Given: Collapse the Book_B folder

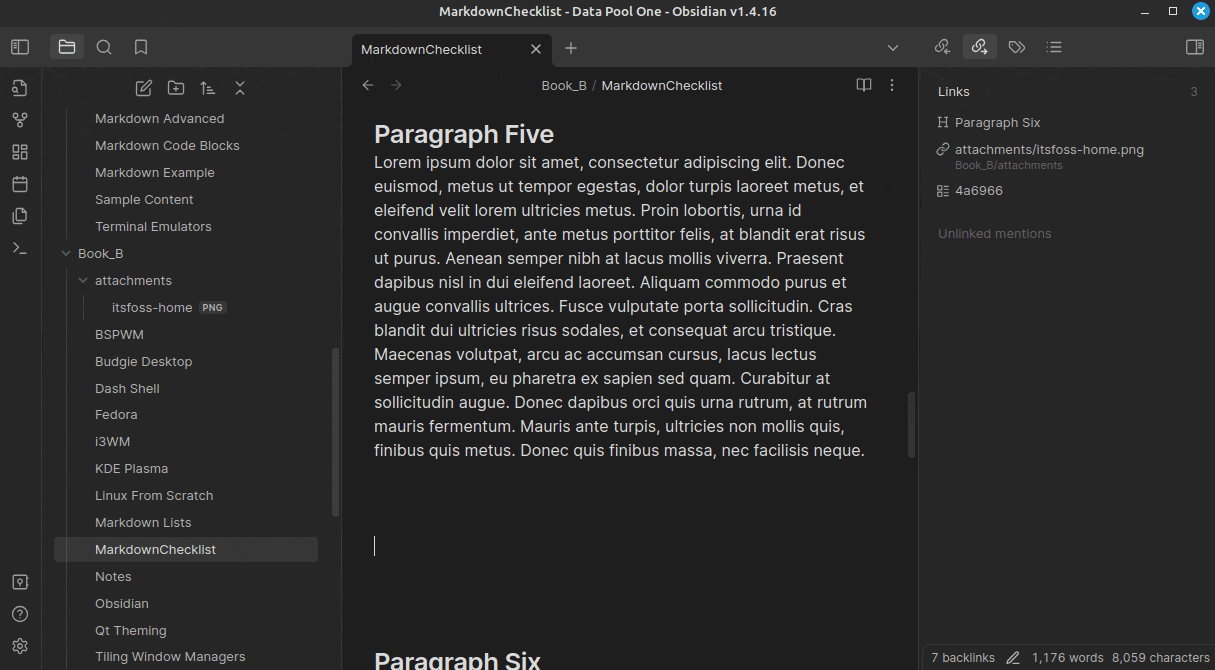Looking at the screenshot, I should (66, 254).
